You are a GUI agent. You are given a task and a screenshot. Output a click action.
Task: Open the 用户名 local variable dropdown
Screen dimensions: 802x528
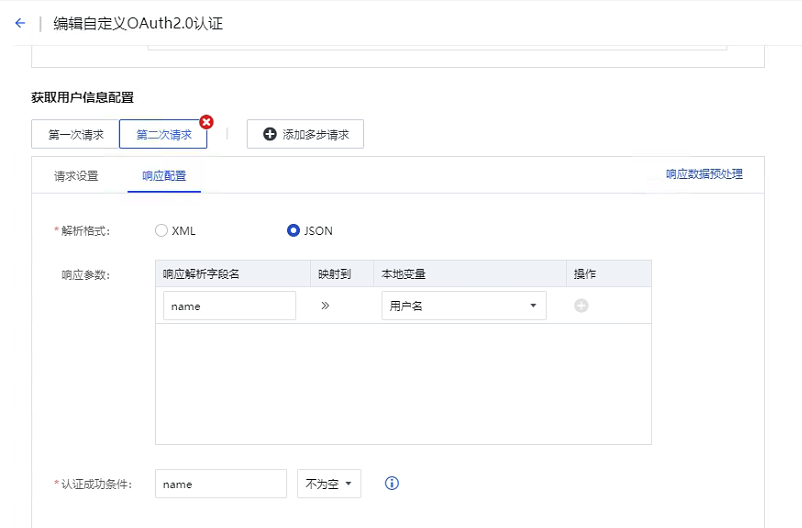click(463, 306)
